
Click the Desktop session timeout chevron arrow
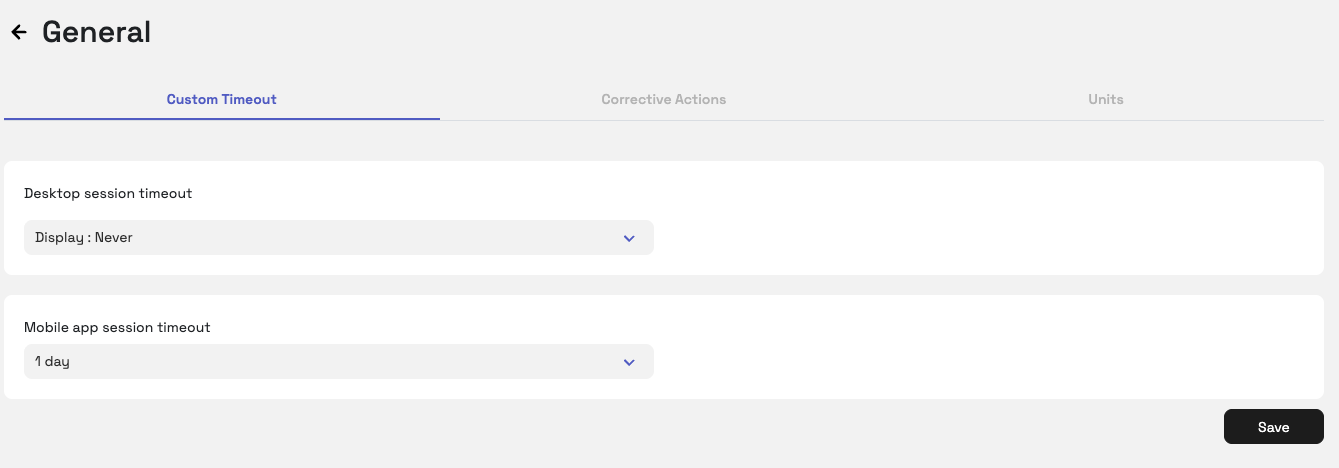tap(629, 238)
